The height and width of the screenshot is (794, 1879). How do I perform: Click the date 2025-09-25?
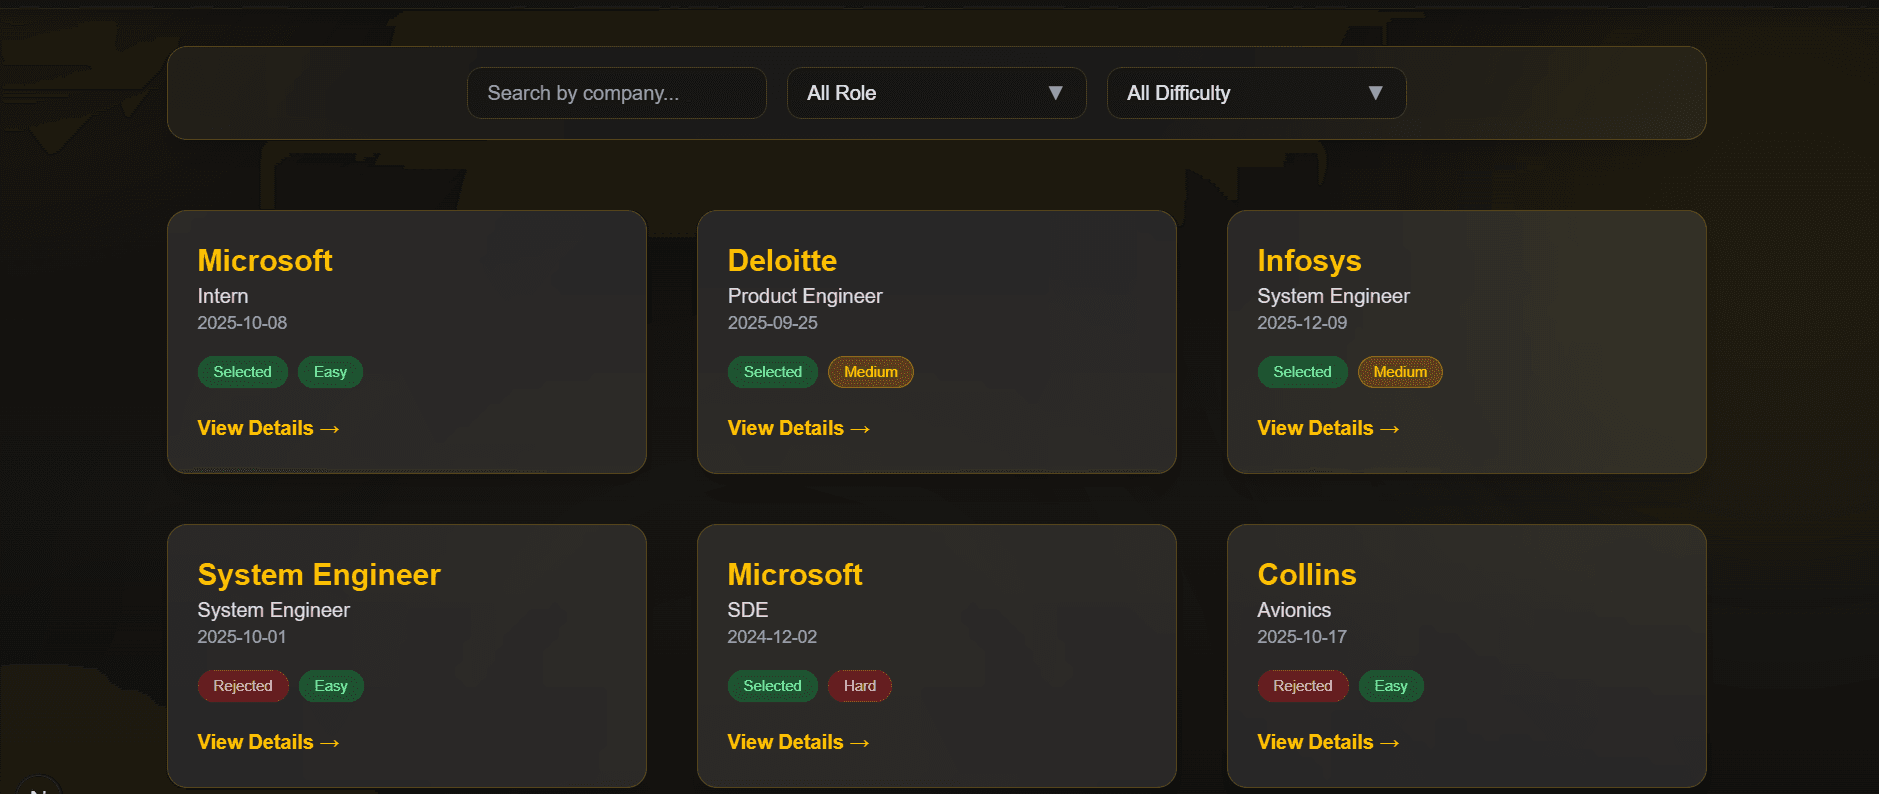click(772, 323)
